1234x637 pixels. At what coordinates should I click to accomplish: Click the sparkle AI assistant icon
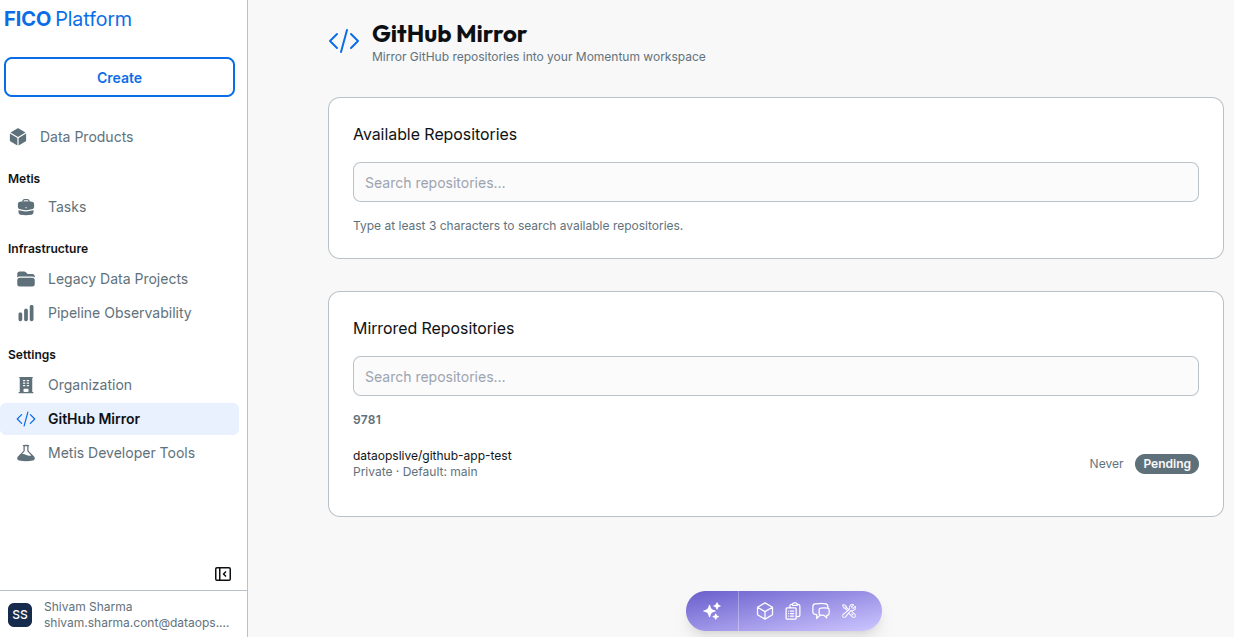[x=712, y=611]
